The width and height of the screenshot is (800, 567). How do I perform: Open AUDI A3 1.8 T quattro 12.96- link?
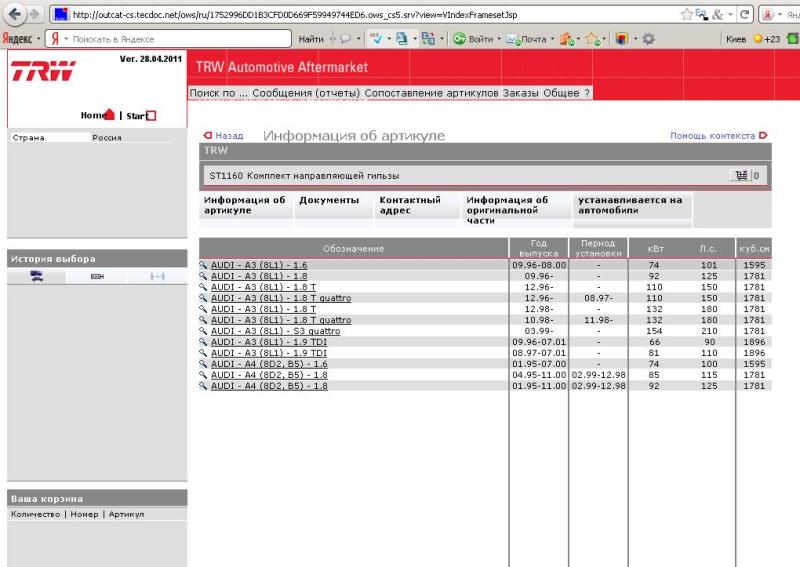pyautogui.click(x=281, y=298)
